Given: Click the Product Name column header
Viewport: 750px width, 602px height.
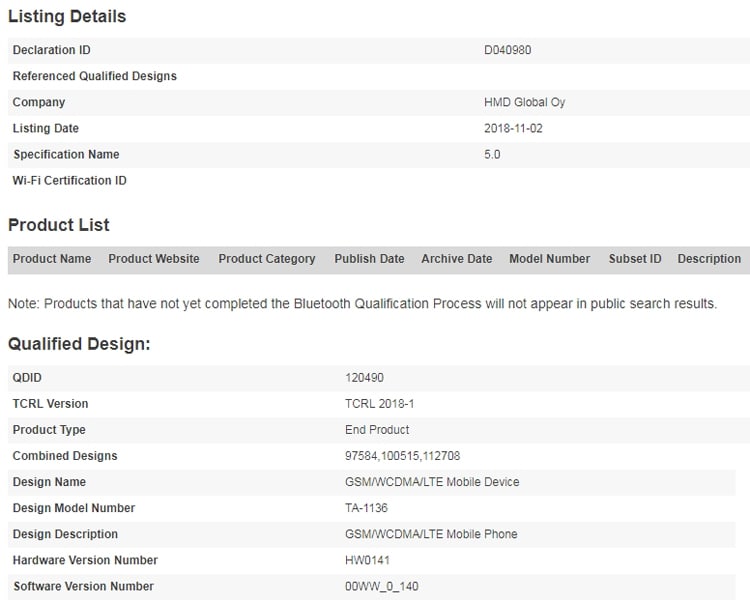Looking at the screenshot, I should (52, 259).
